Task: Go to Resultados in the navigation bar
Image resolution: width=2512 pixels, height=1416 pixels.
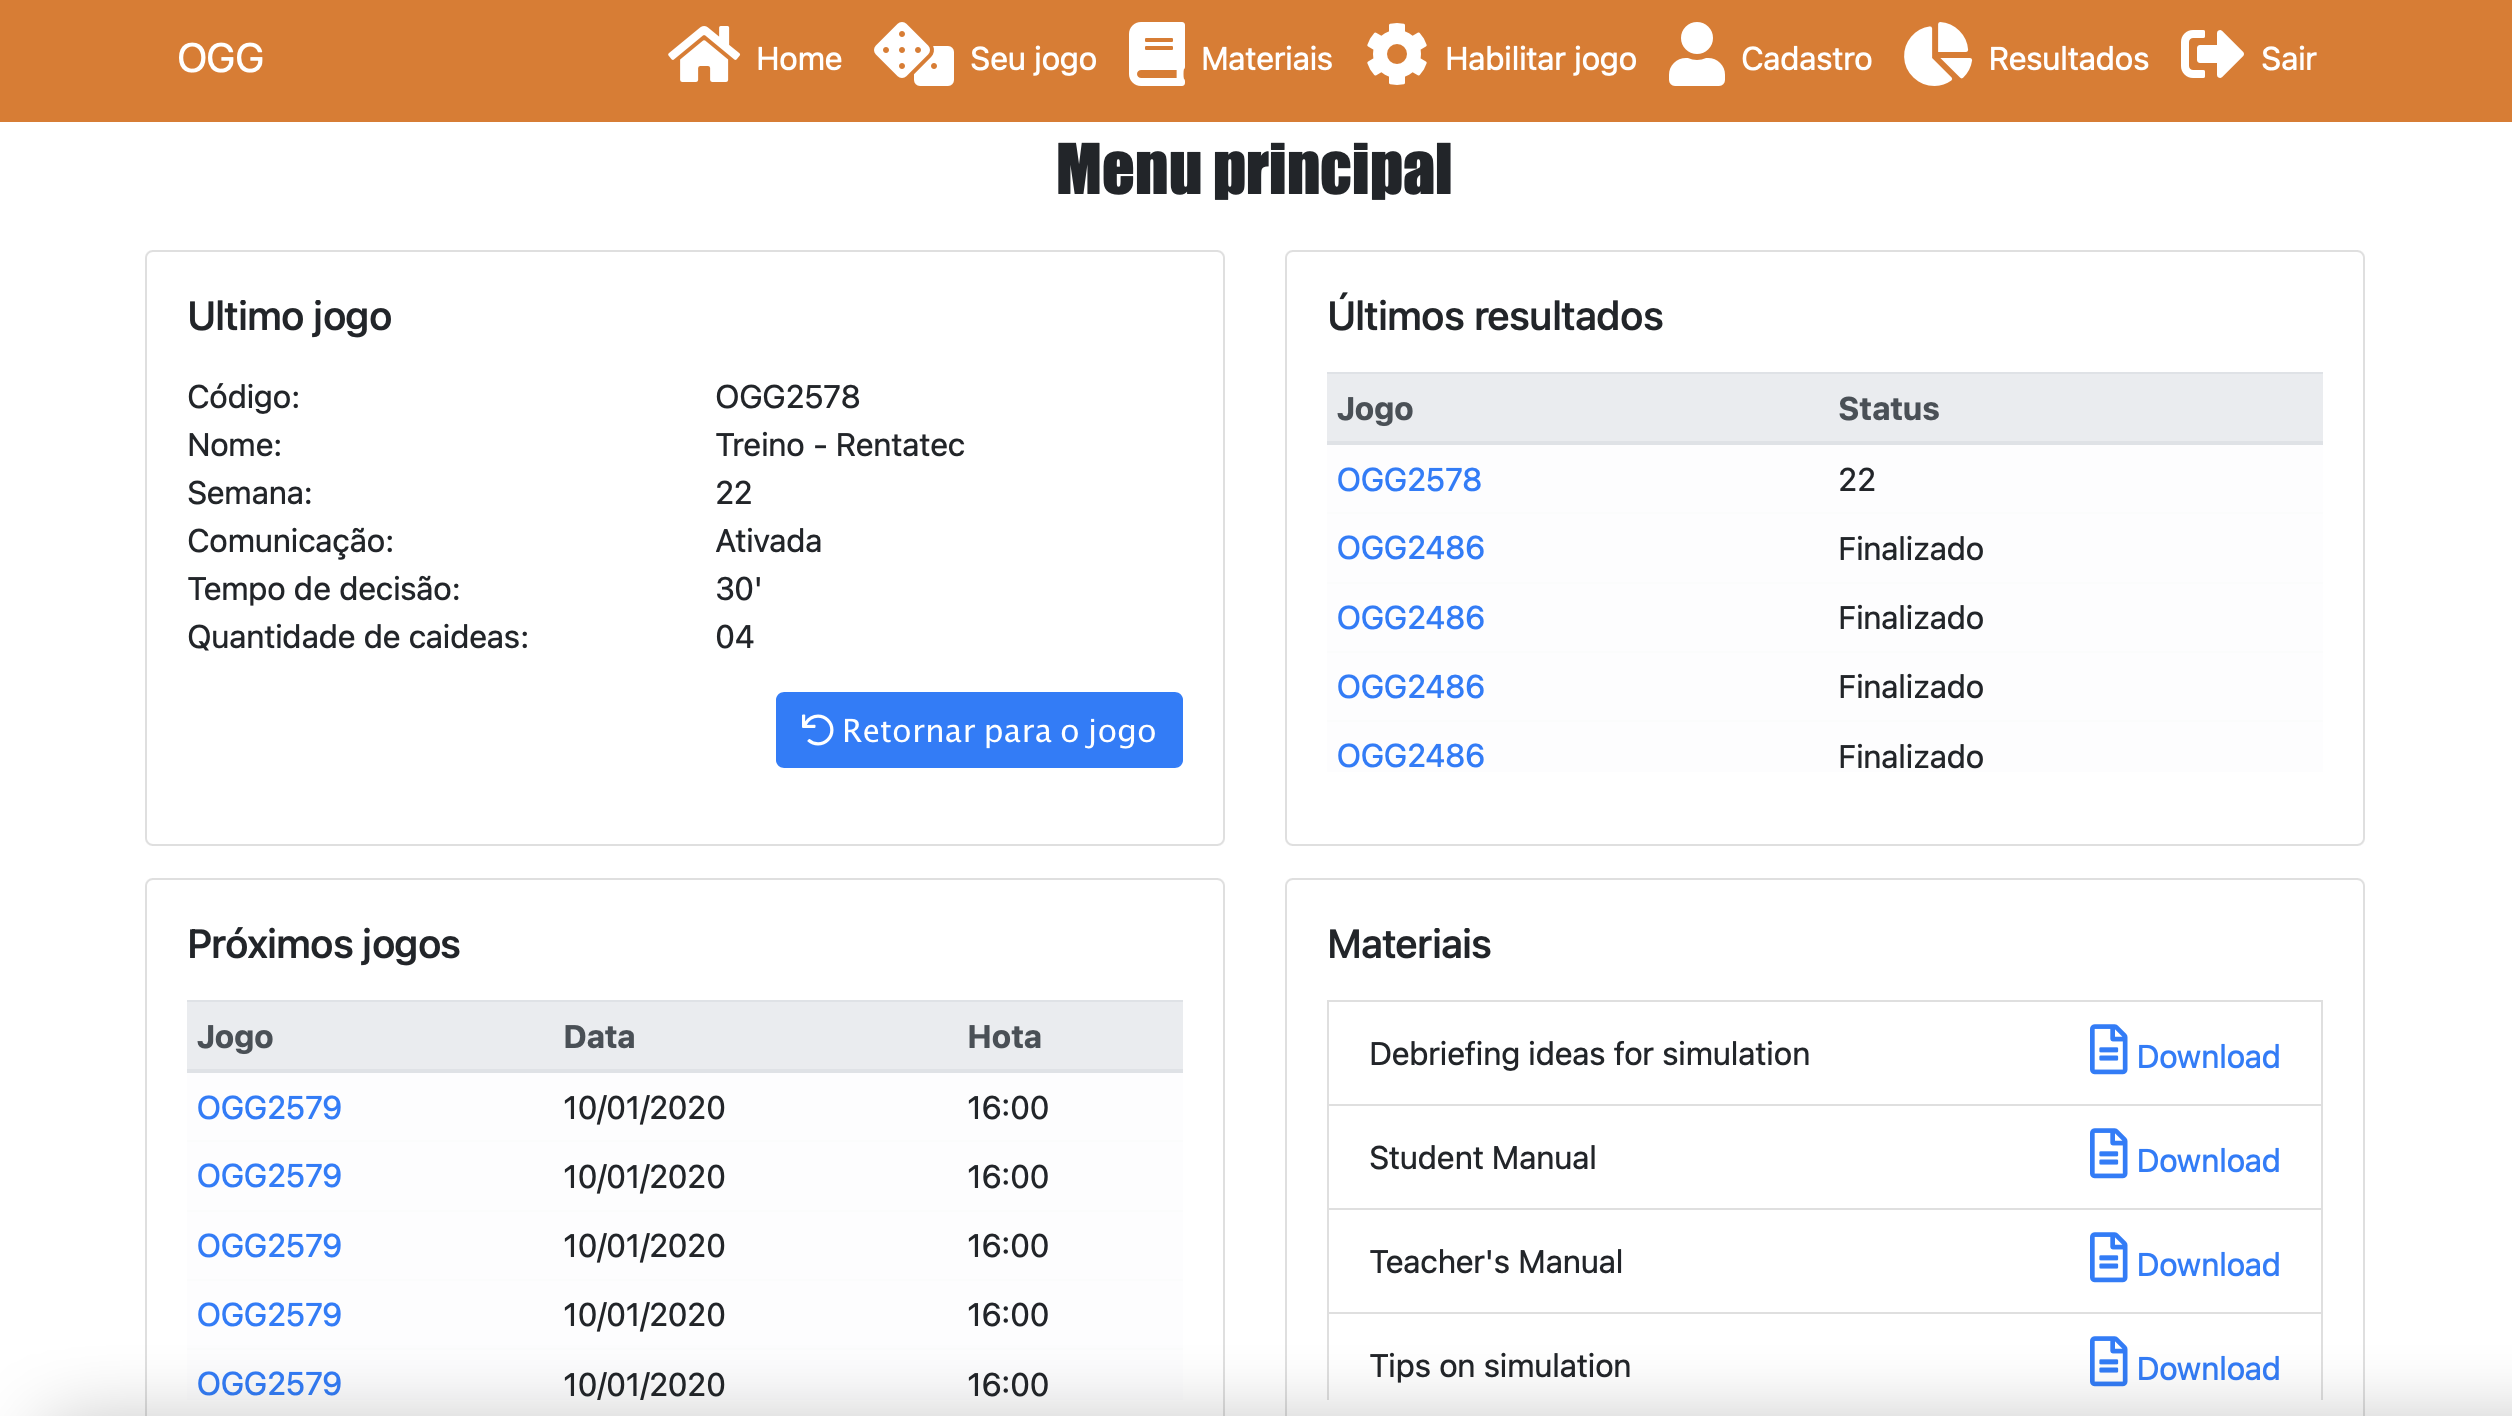Action: click(2068, 59)
